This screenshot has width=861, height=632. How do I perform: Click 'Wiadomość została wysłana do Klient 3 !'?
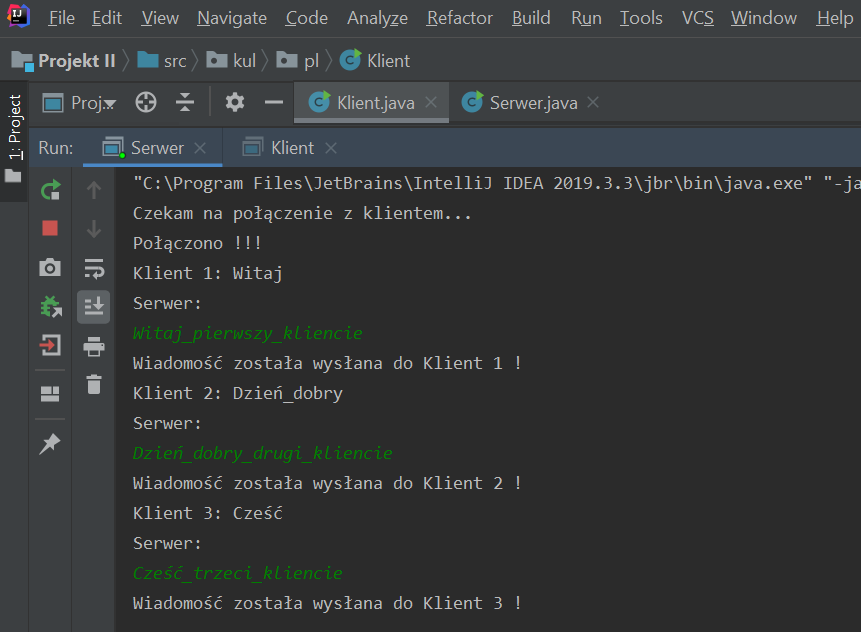tap(327, 603)
